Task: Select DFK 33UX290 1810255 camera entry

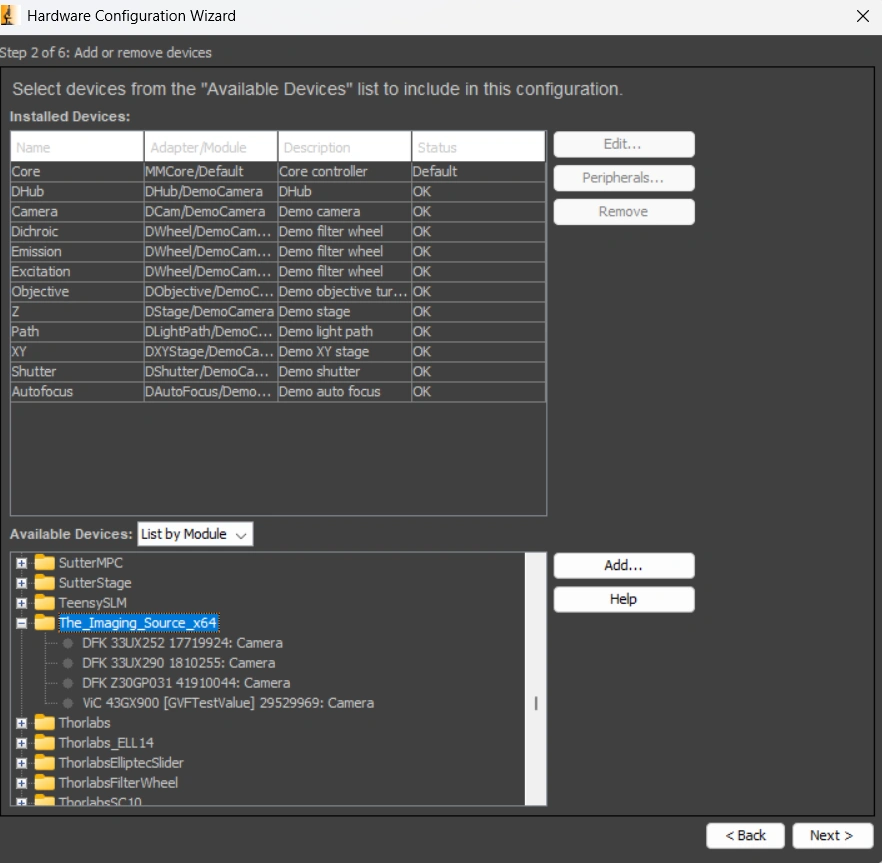Action: (x=178, y=663)
